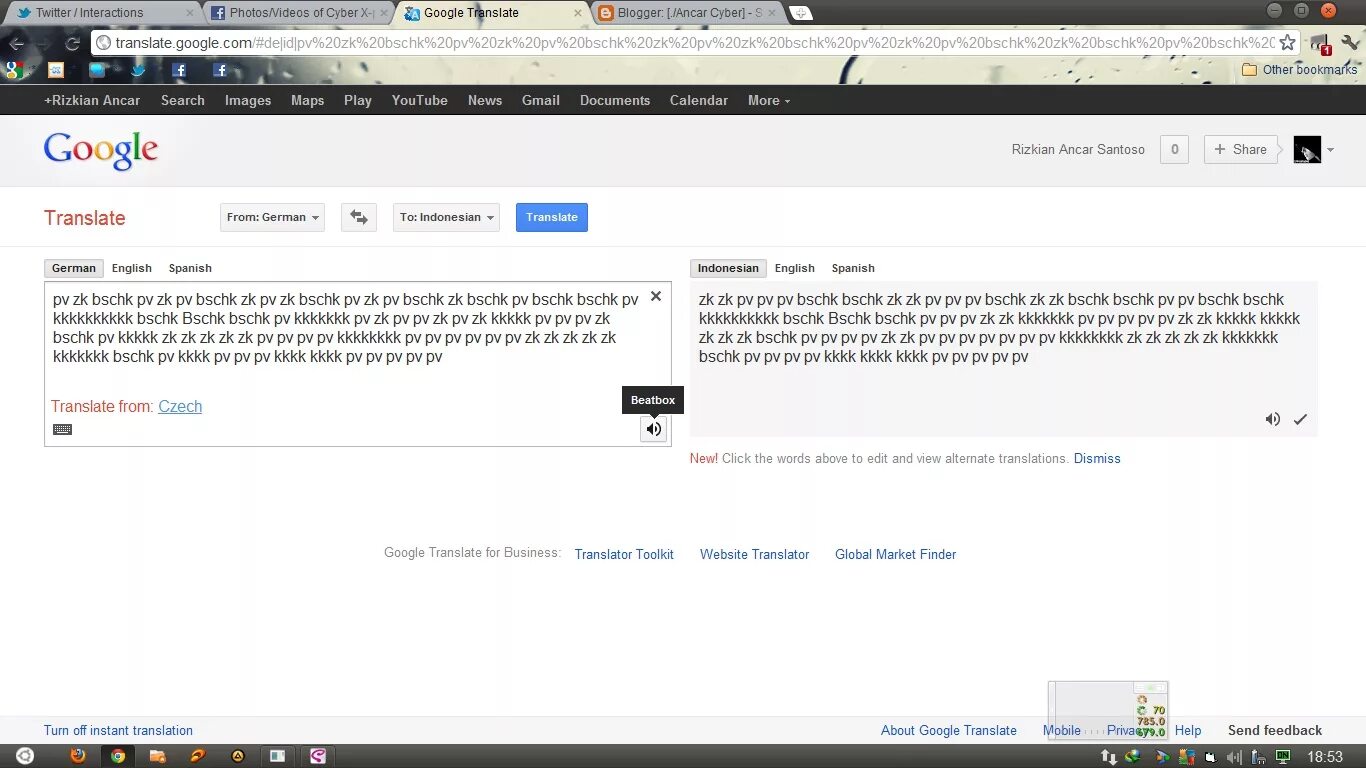Select Spanish source language tab
This screenshot has width=1366, height=768.
tap(190, 268)
